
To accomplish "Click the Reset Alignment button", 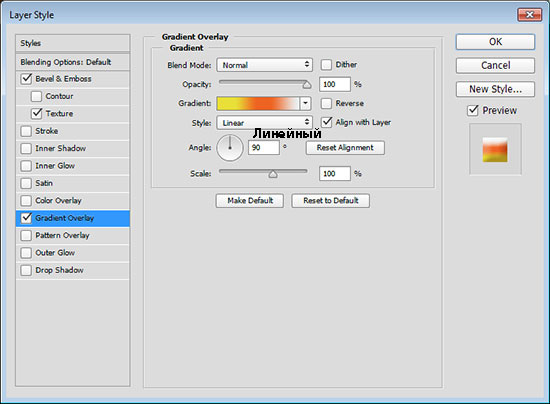I will [345, 148].
